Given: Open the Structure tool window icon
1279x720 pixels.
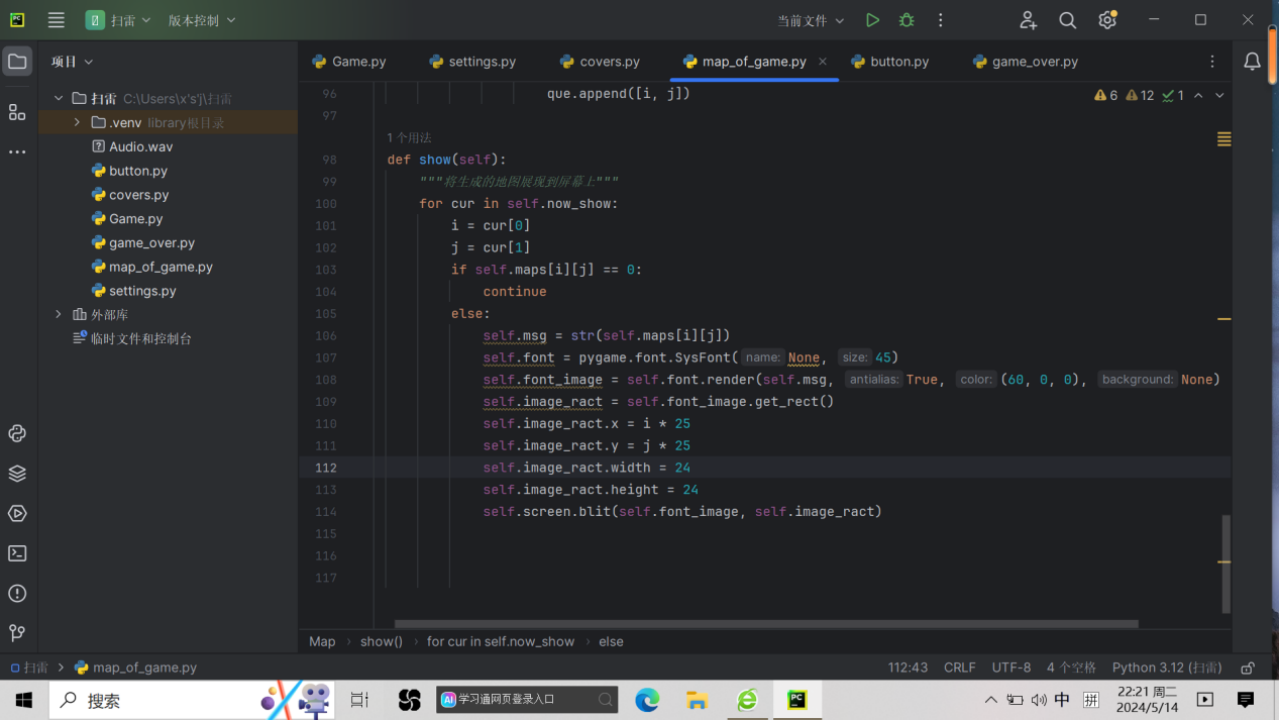Looking at the screenshot, I should (17, 112).
